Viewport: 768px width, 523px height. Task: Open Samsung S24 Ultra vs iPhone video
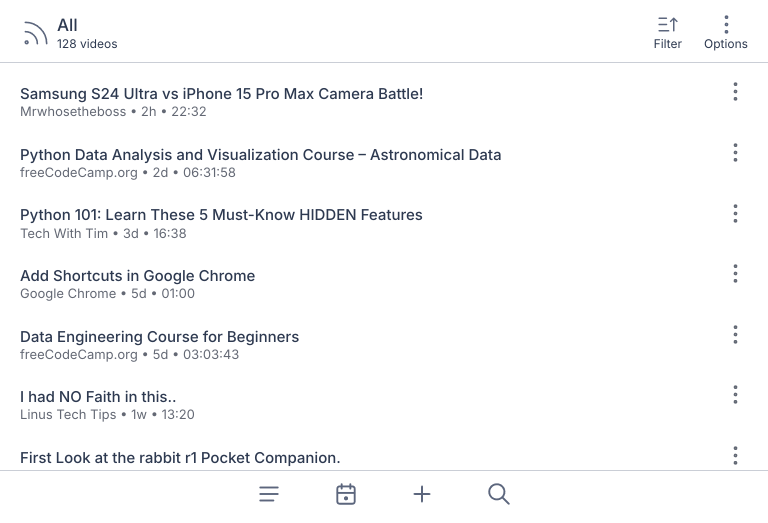[x=221, y=94]
